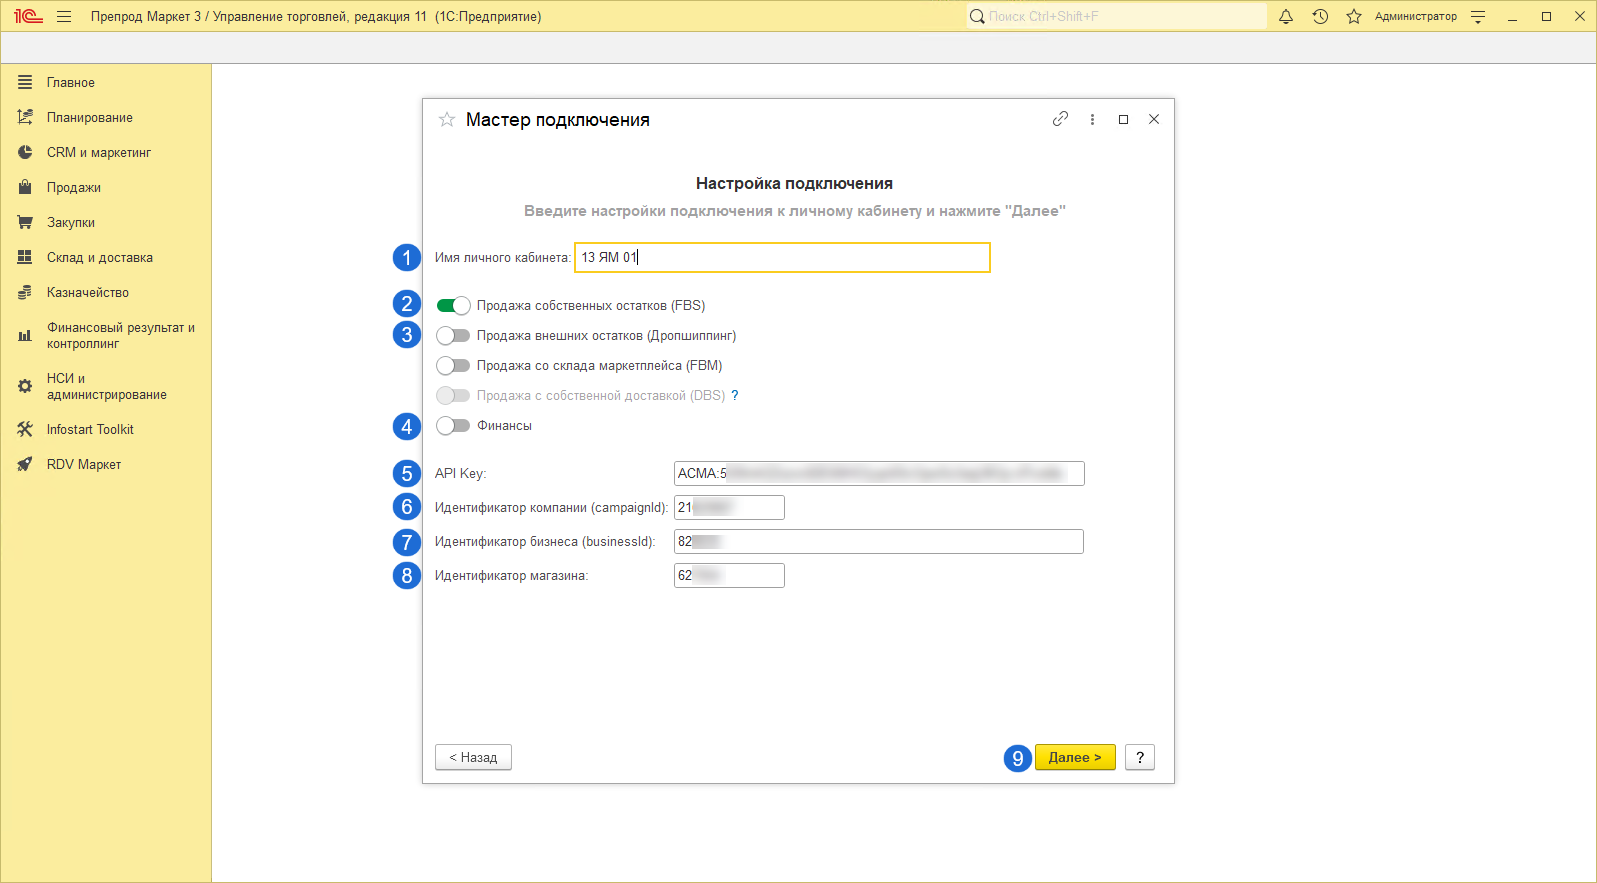
Task: Enable Продажа внешних остатков (Дропшиппинг) switch
Action: pos(453,335)
